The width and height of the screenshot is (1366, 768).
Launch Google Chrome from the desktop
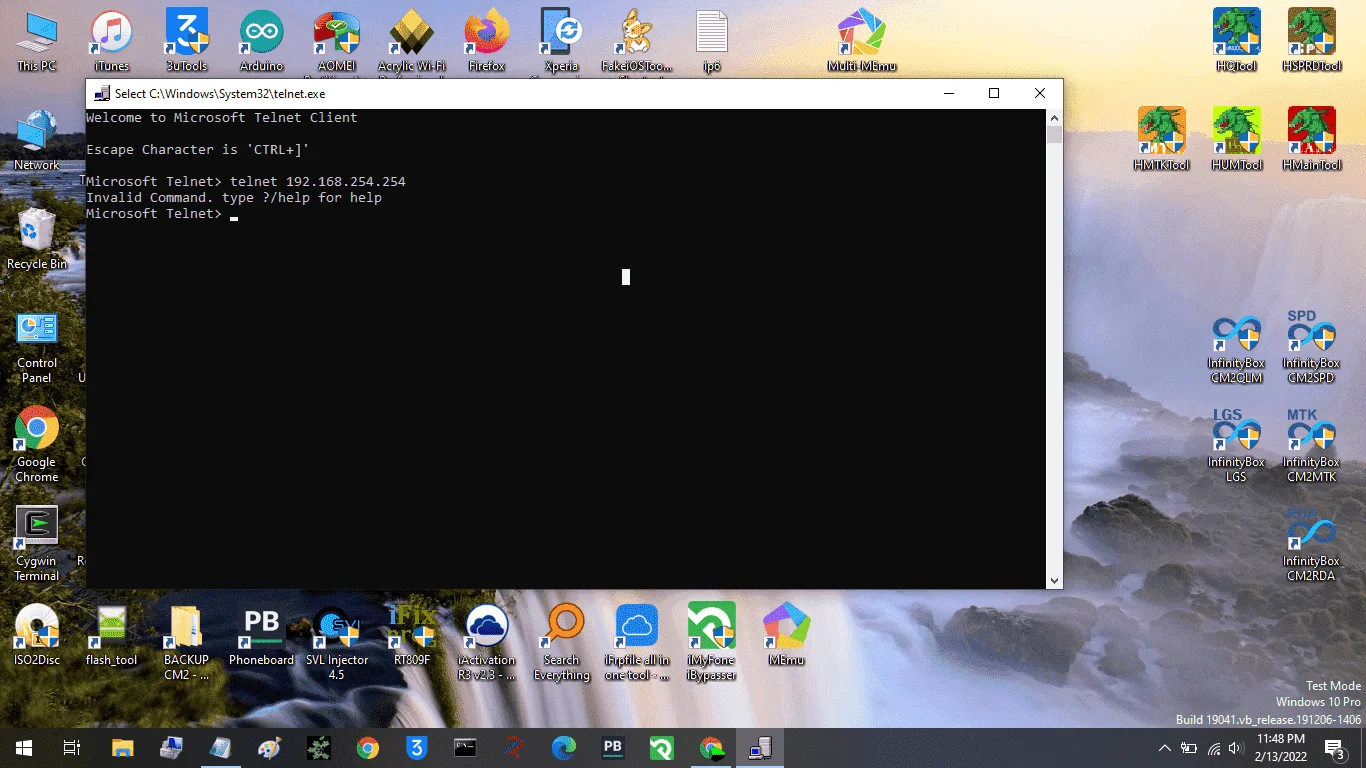pyautogui.click(x=37, y=445)
